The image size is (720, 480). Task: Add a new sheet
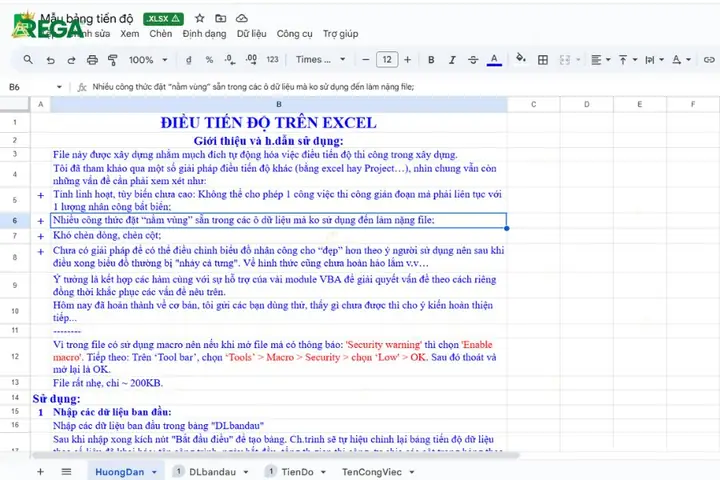pyautogui.click(x=40, y=472)
